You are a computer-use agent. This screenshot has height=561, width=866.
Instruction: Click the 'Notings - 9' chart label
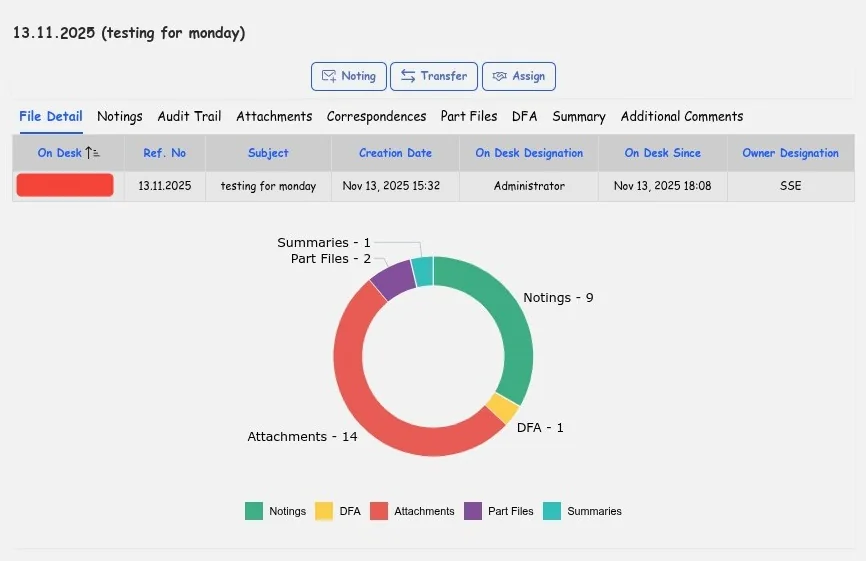pos(558,298)
